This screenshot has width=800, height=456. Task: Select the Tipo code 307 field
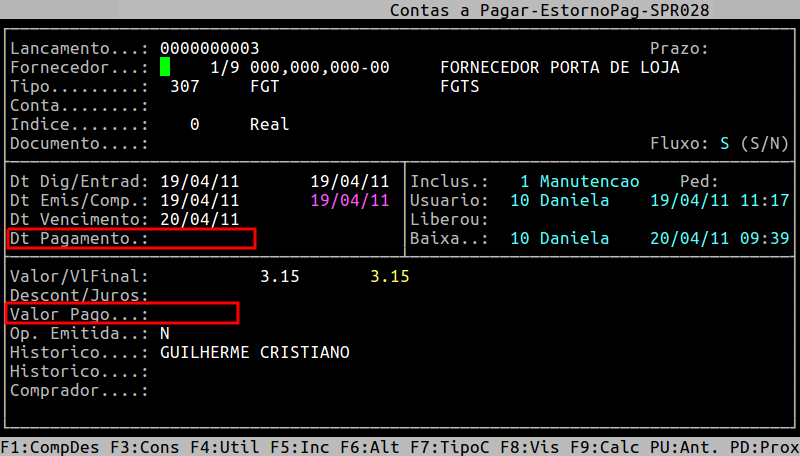185,86
